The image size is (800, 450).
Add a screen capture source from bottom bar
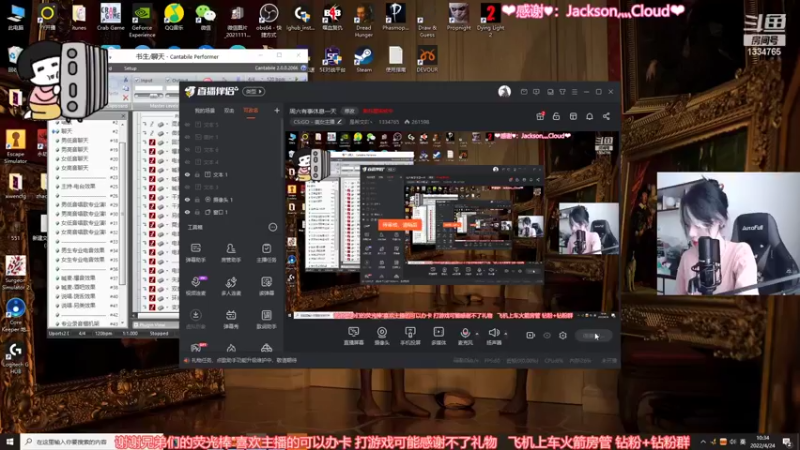coord(354,336)
